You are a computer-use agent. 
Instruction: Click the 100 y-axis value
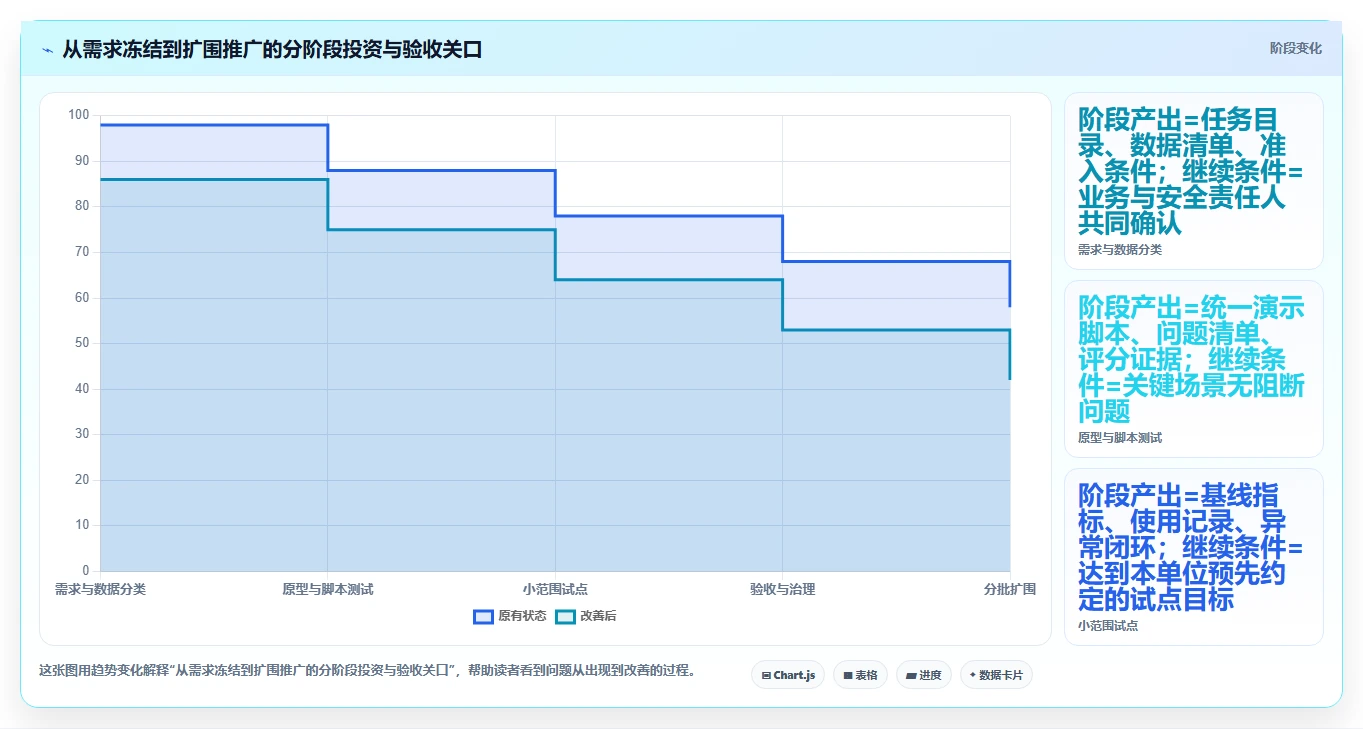[x=79, y=115]
